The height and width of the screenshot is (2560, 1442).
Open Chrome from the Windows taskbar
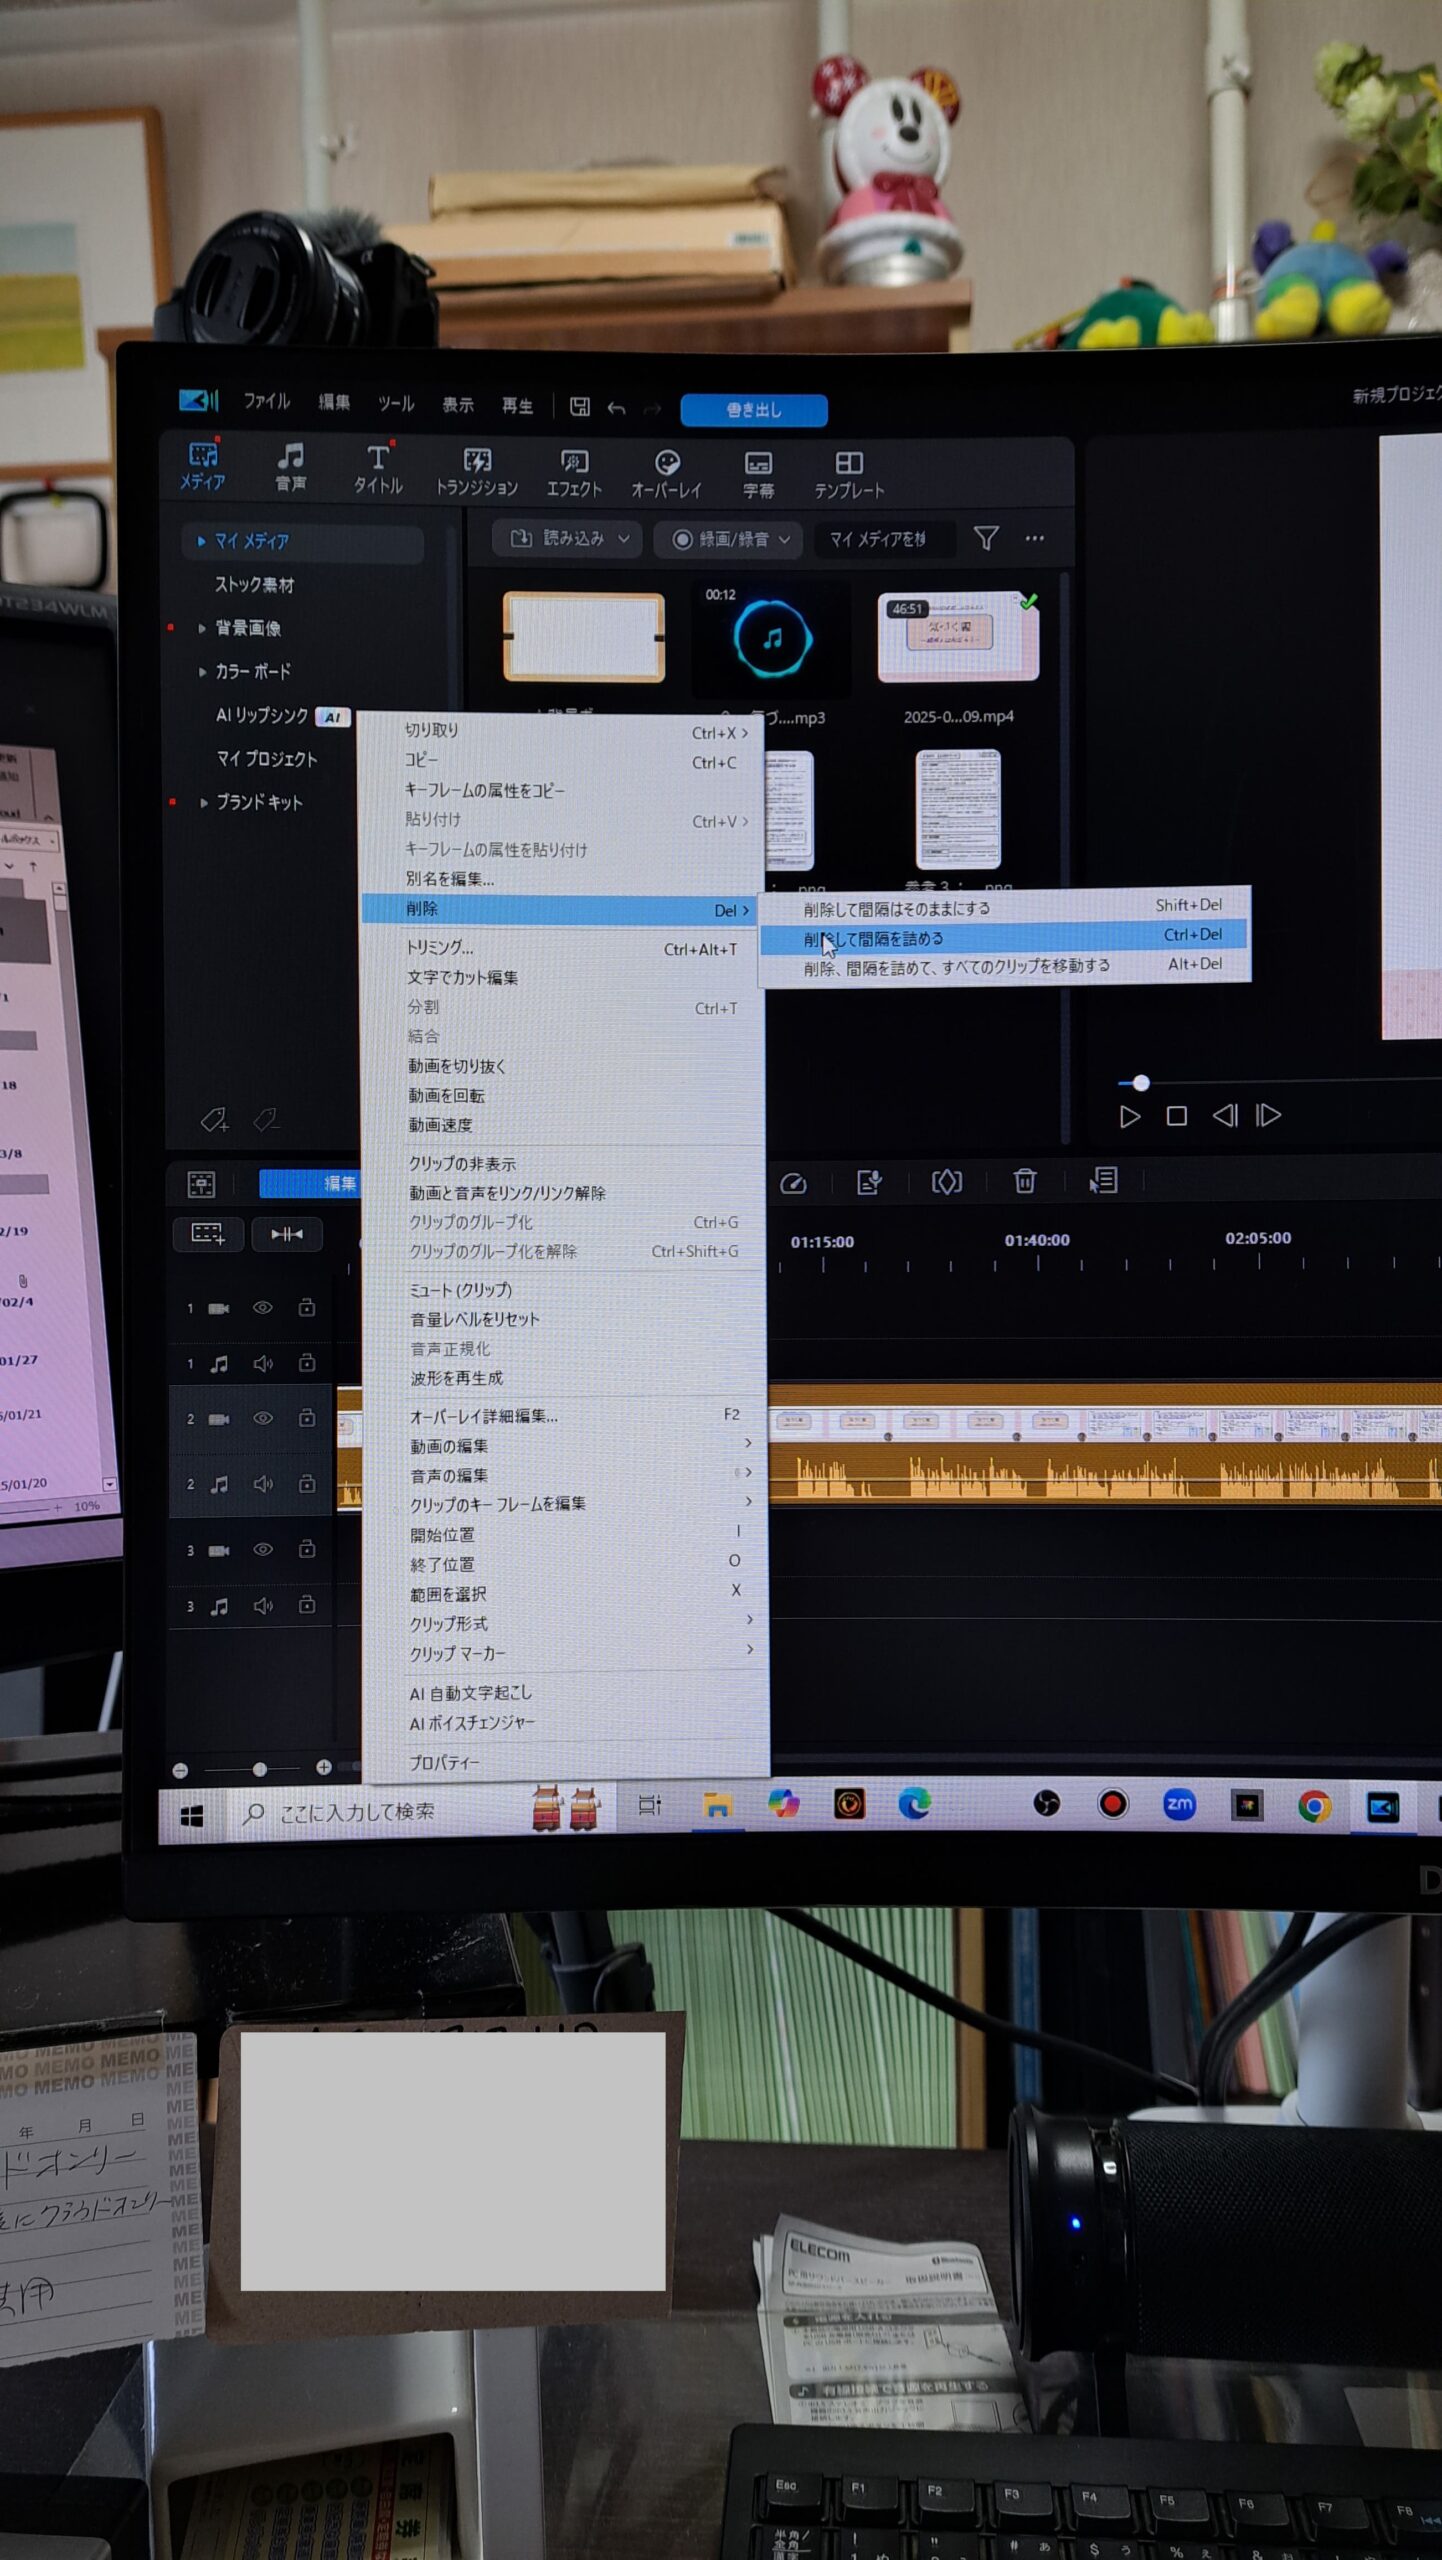click(x=1315, y=1806)
